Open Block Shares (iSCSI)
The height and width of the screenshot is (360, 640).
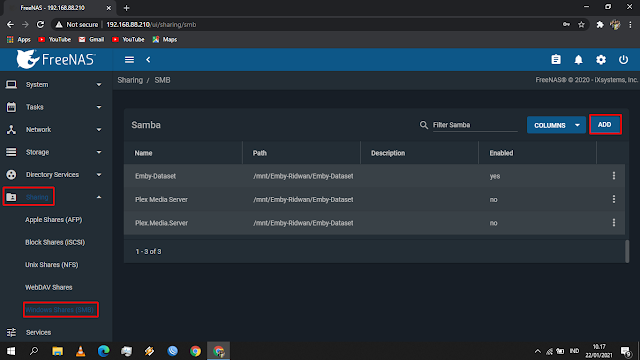tap(55, 242)
